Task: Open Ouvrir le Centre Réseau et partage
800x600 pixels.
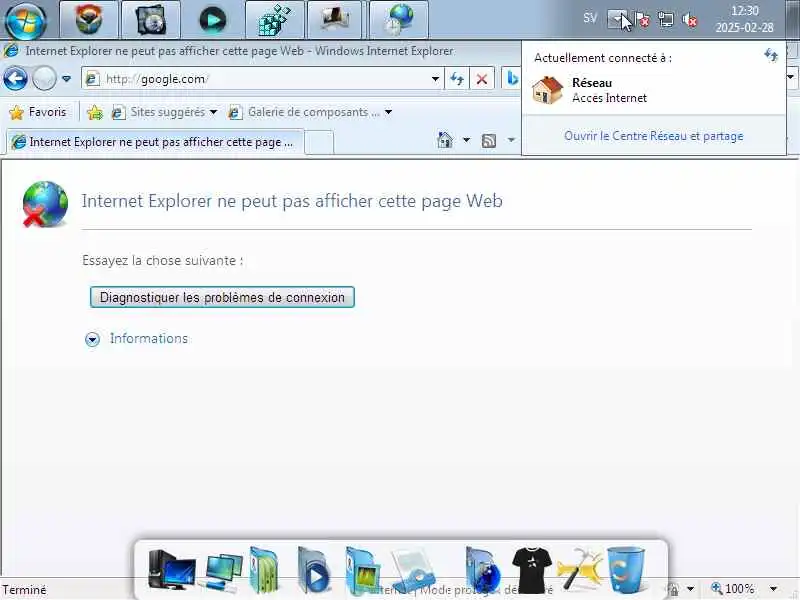Action: click(x=654, y=136)
